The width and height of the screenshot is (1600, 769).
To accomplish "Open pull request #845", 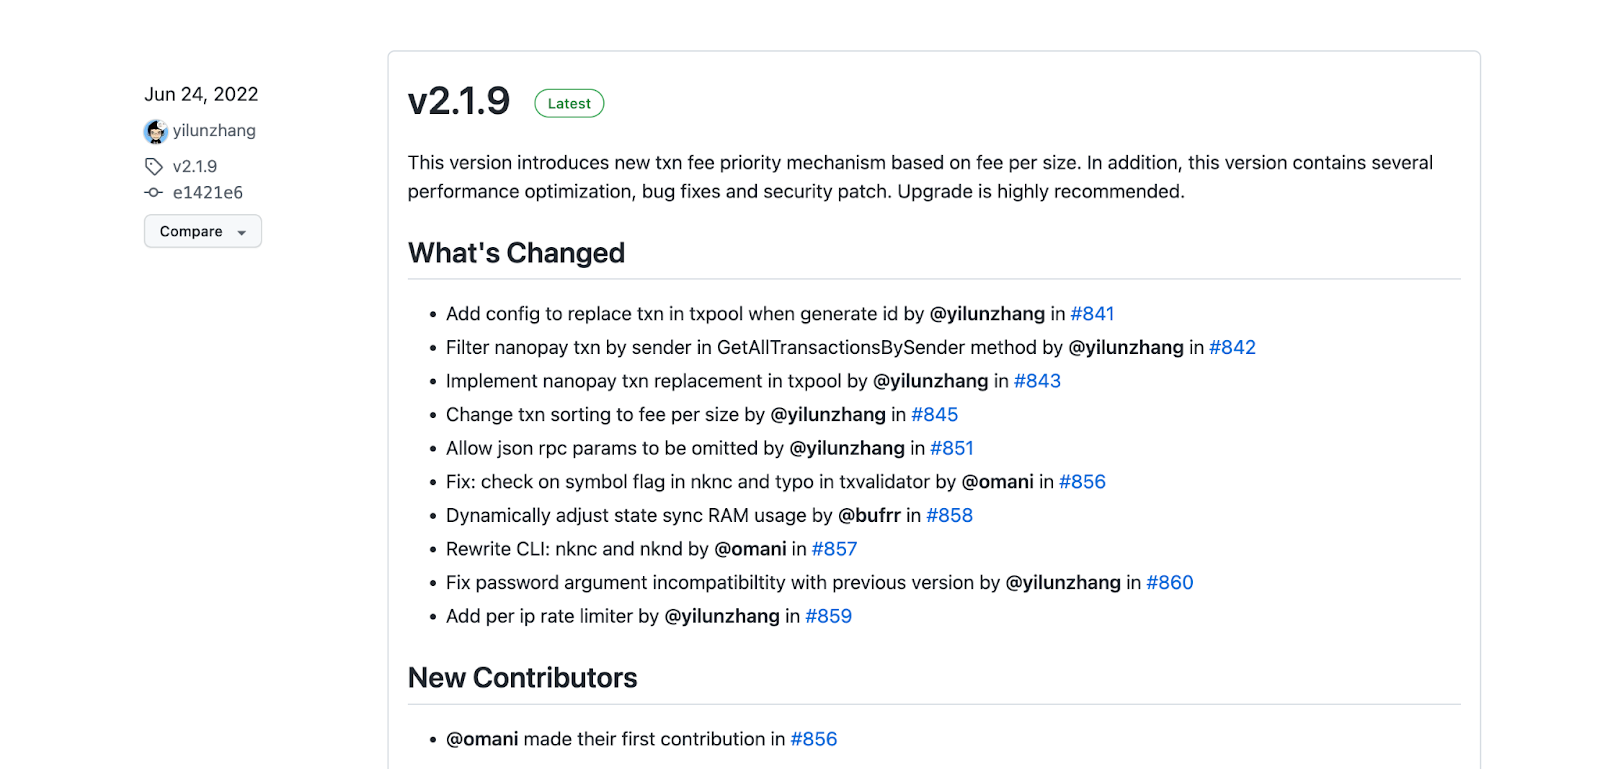I will coord(934,415).
